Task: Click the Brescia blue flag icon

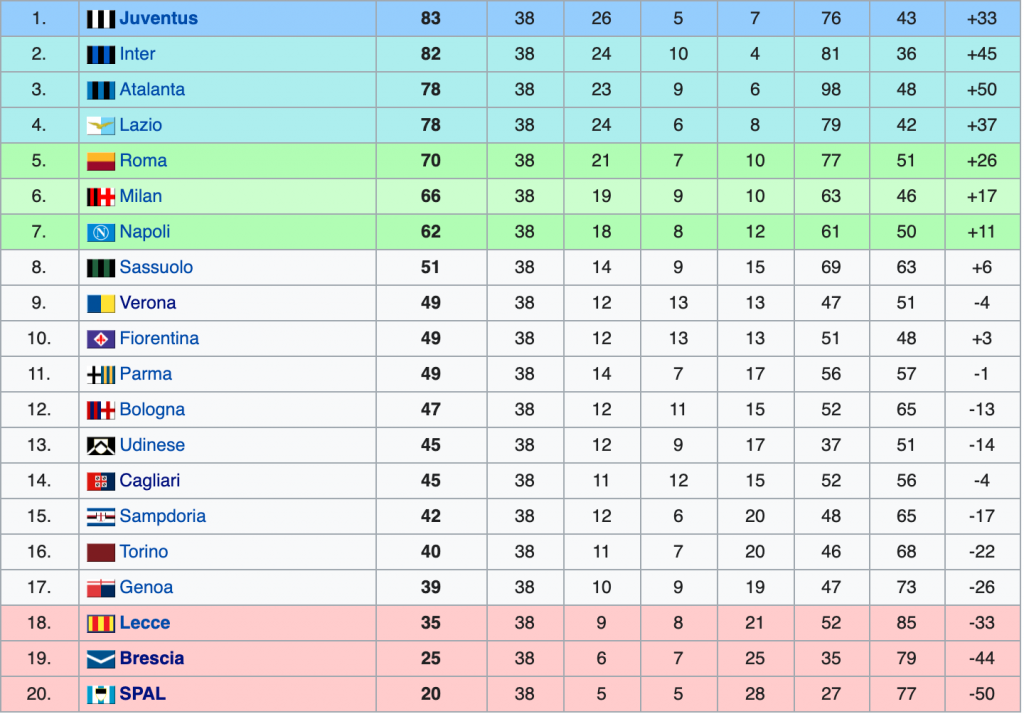Action: tap(101, 659)
